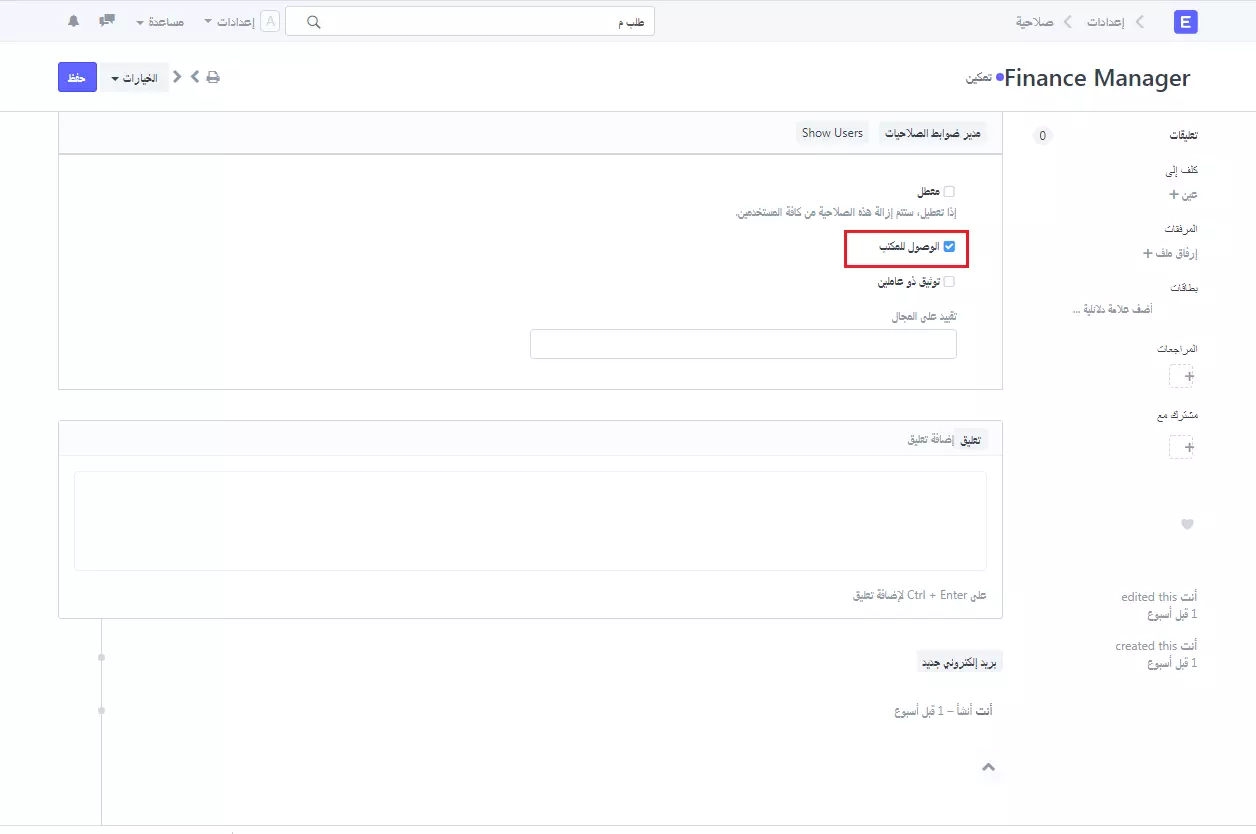Click the تمكين status indicator
Image resolution: width=1256 pixels, height=834 pixels.
980,78
